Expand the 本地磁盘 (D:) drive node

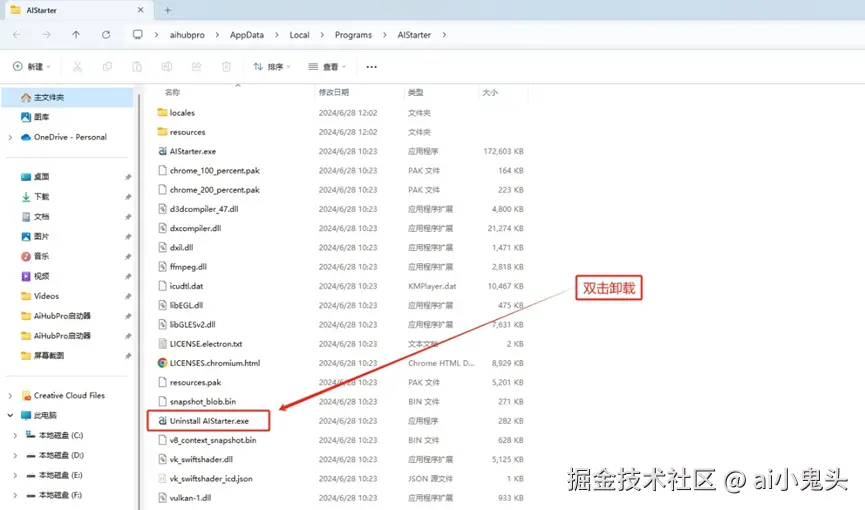pos(15,455)
